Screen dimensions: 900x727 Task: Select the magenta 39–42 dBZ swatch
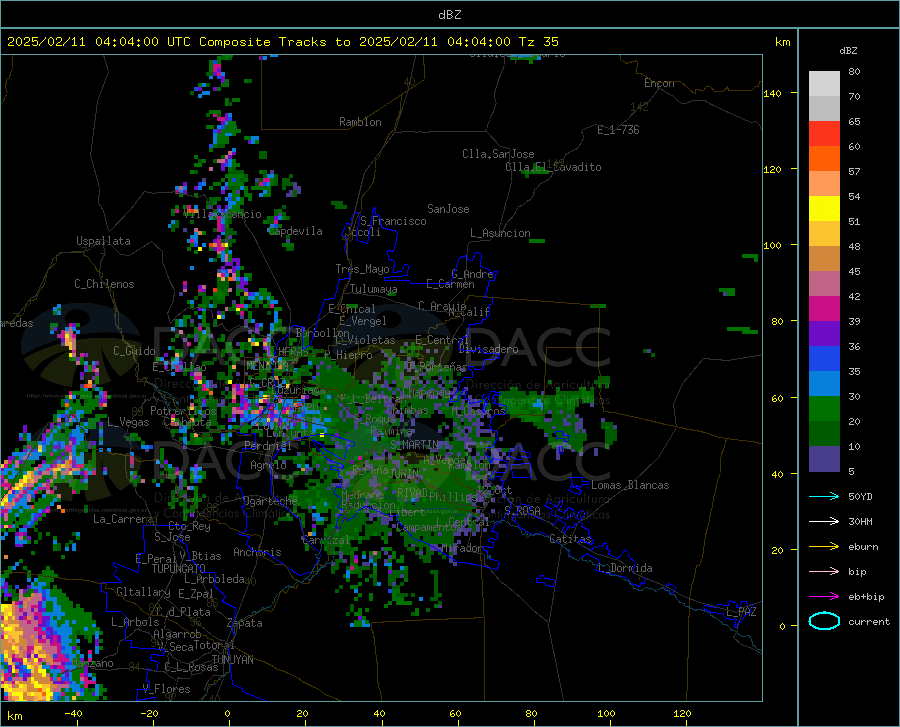(824, 309)
